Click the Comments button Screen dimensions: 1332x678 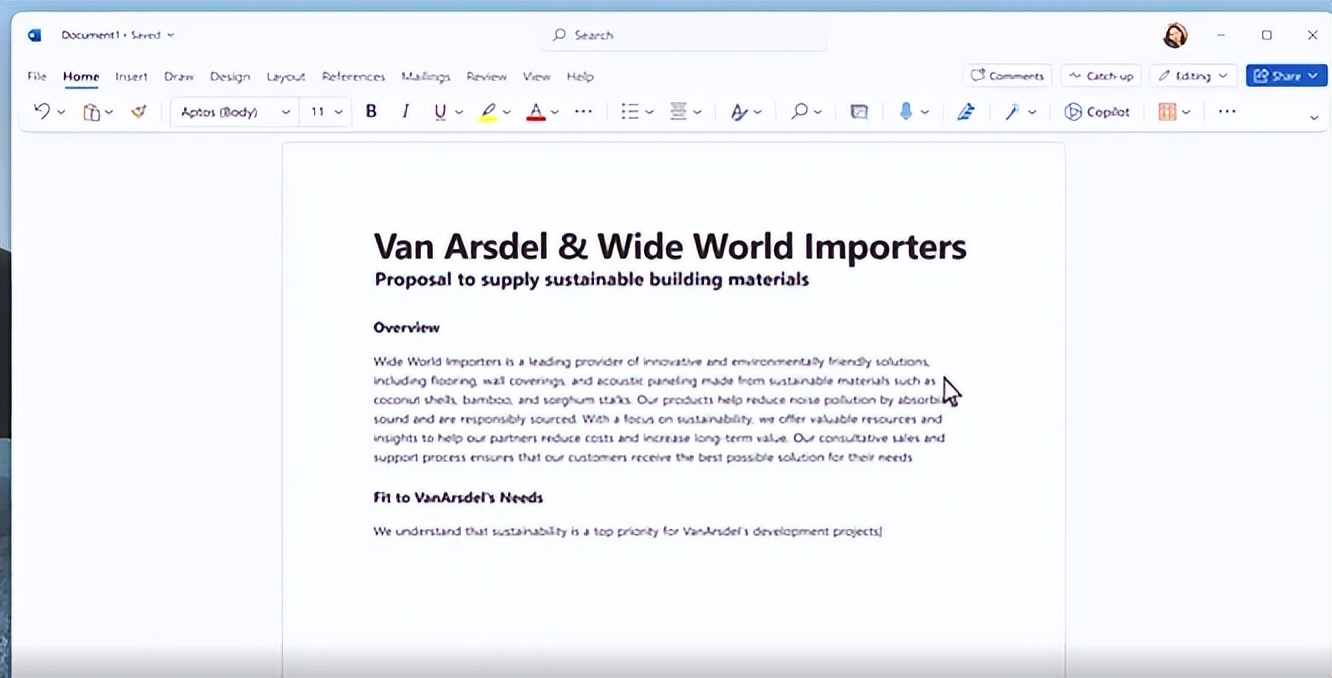[x=1007, y=76]
